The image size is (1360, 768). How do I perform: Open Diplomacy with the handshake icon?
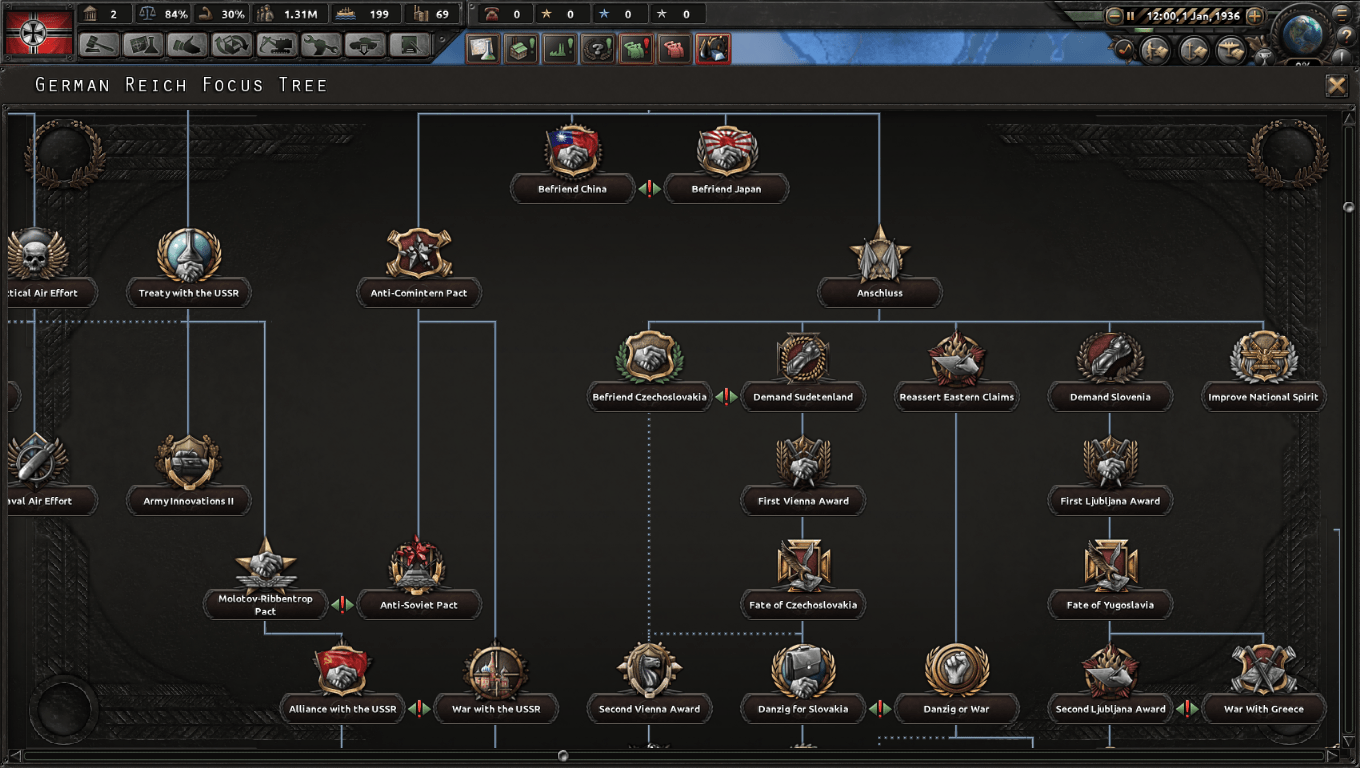(x=187, y=45)
